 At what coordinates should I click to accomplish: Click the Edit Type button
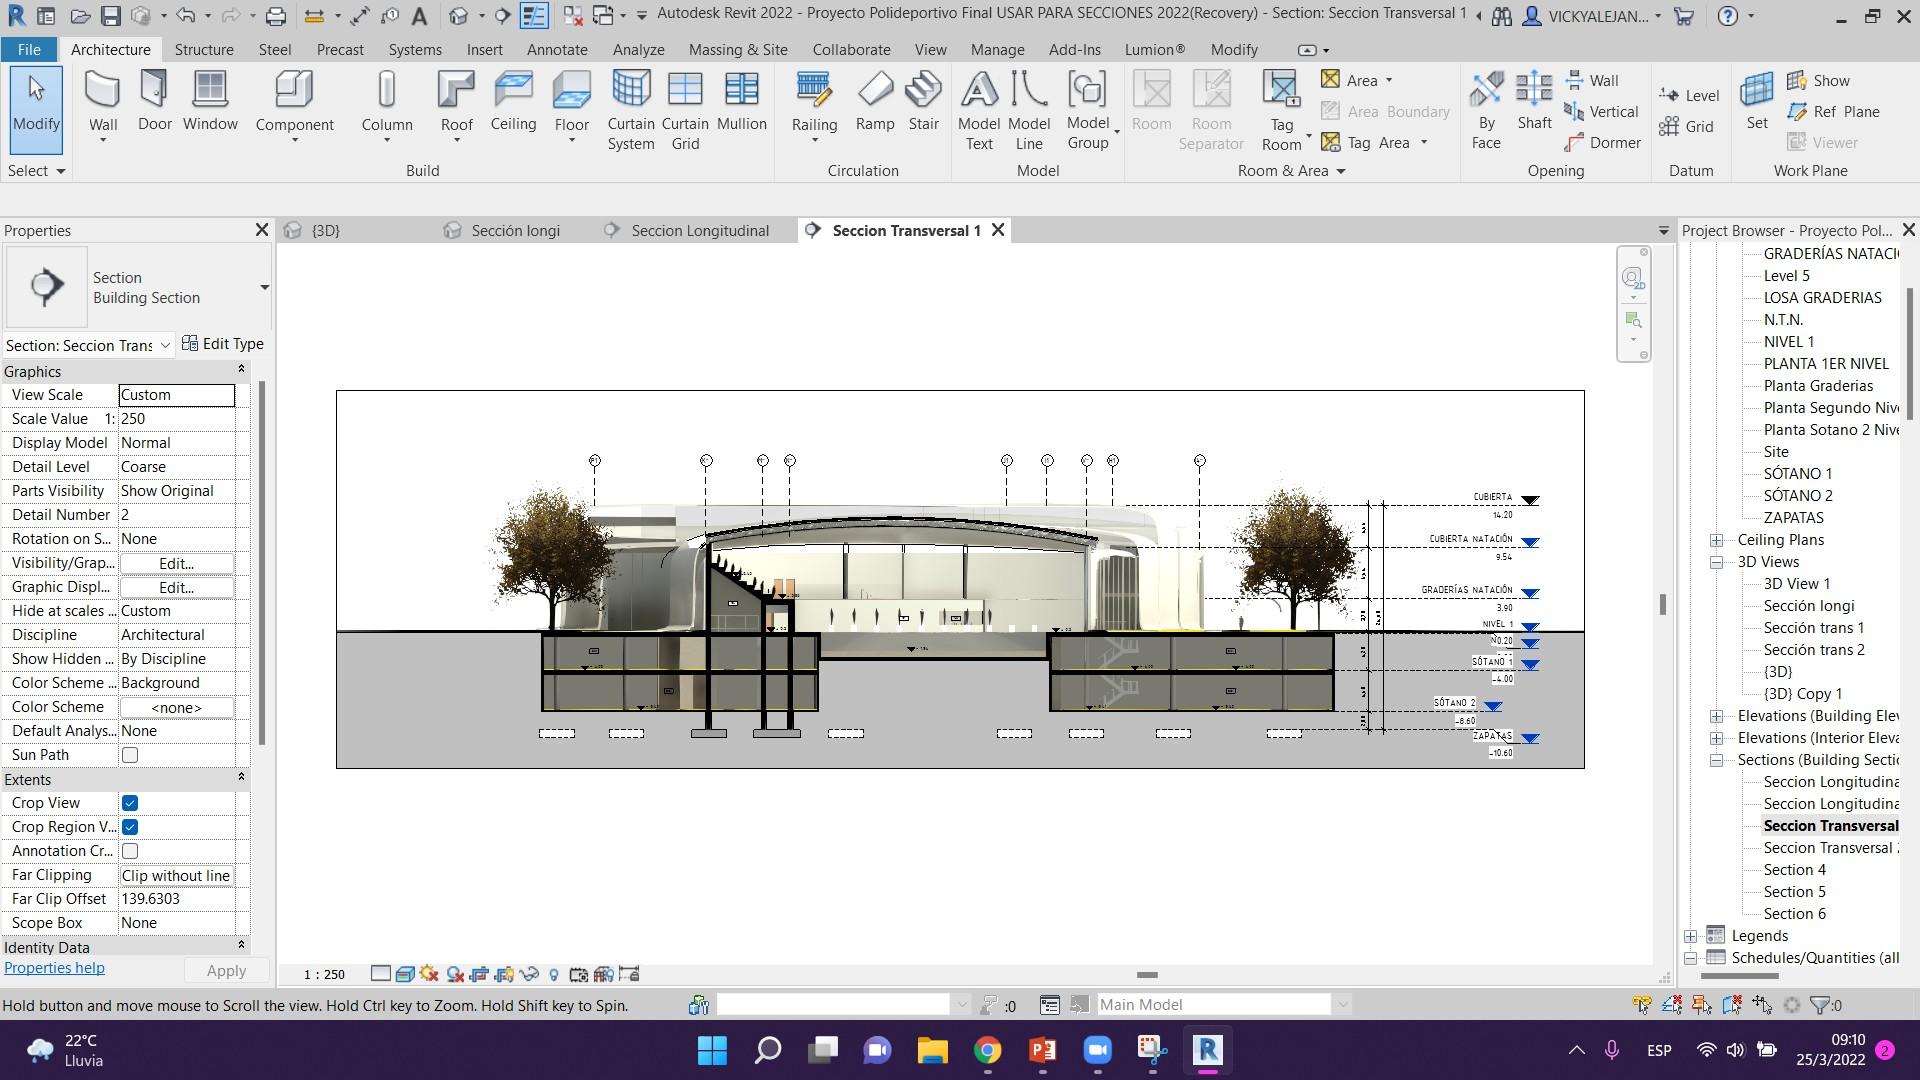(x=223, y=344)
